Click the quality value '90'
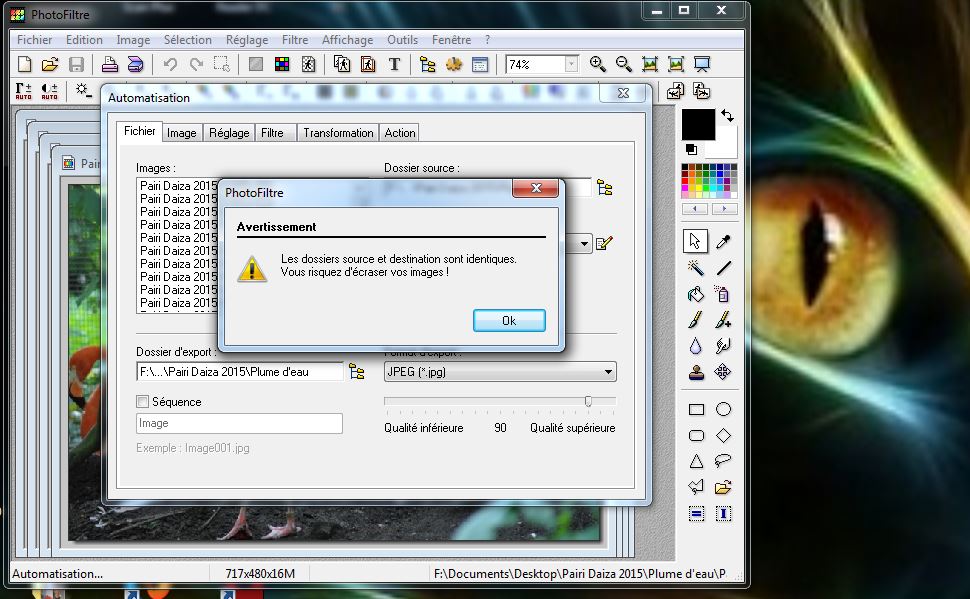 [500, 428]
